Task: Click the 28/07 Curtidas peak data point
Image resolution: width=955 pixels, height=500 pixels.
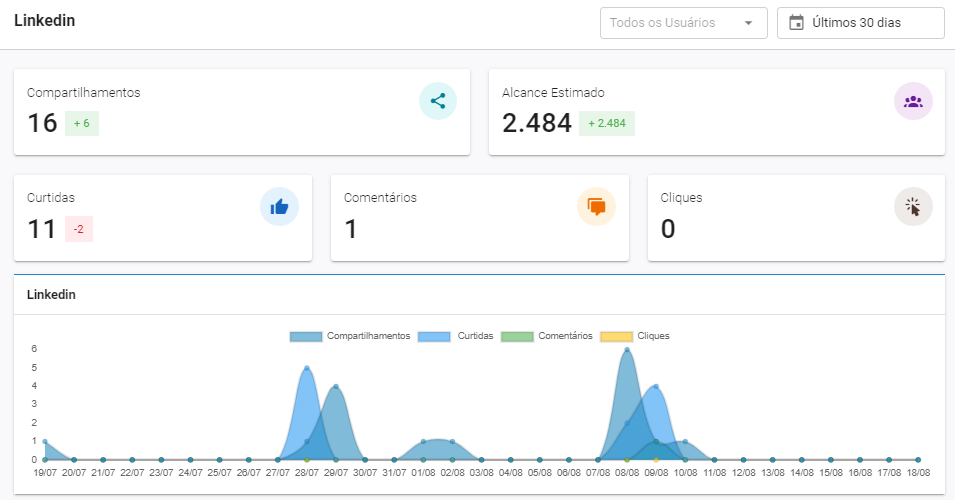Action: (307, 368)
